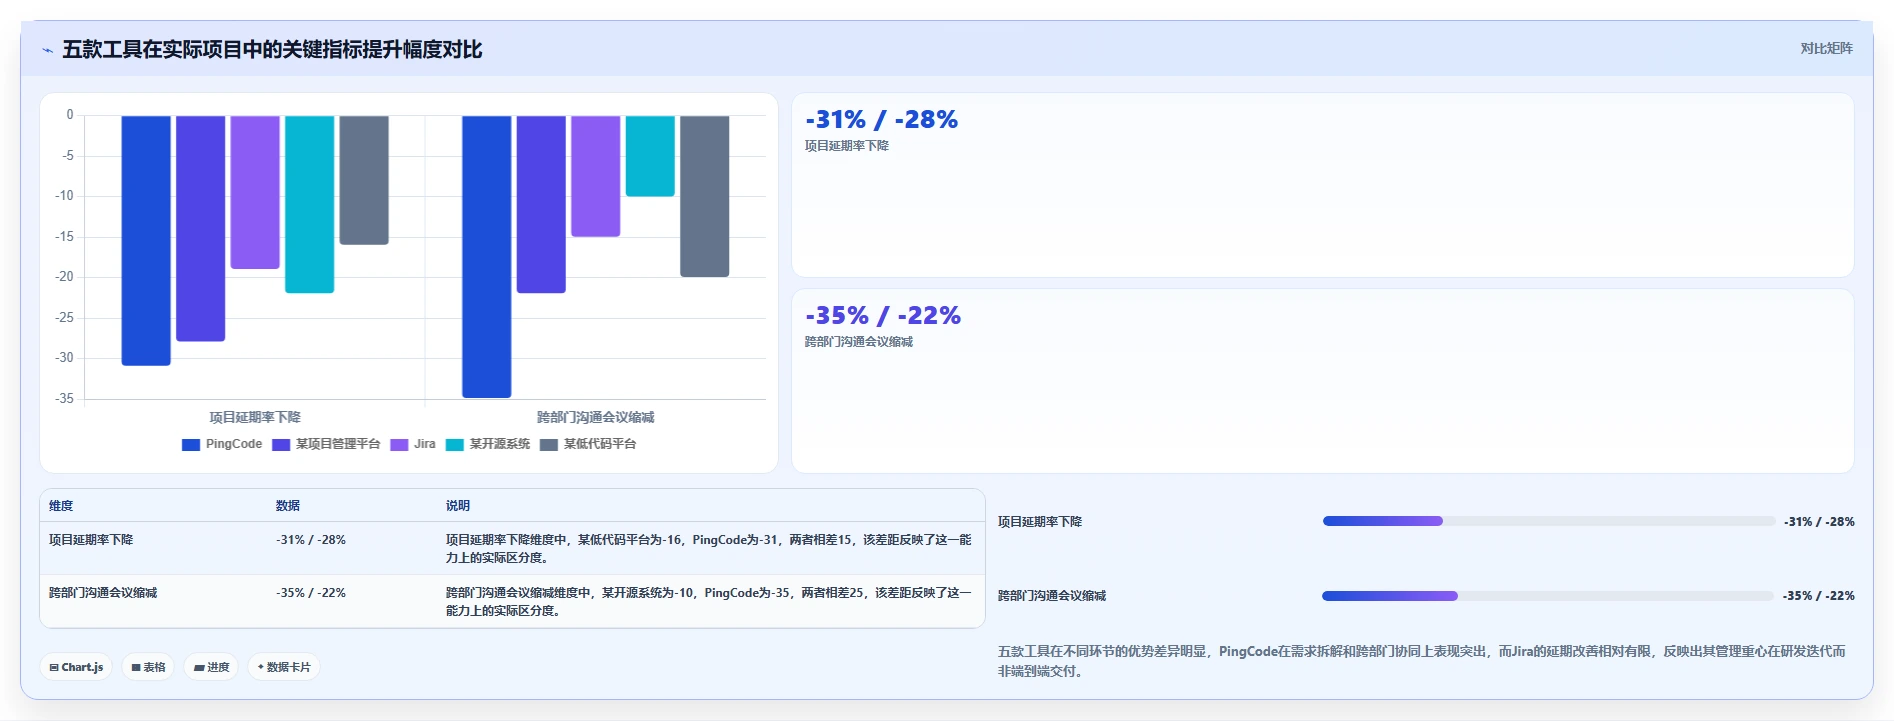Viewport: 1894px width, 721px height.
Task: Click table value -31% / -28%
Action: pos(311,540)
